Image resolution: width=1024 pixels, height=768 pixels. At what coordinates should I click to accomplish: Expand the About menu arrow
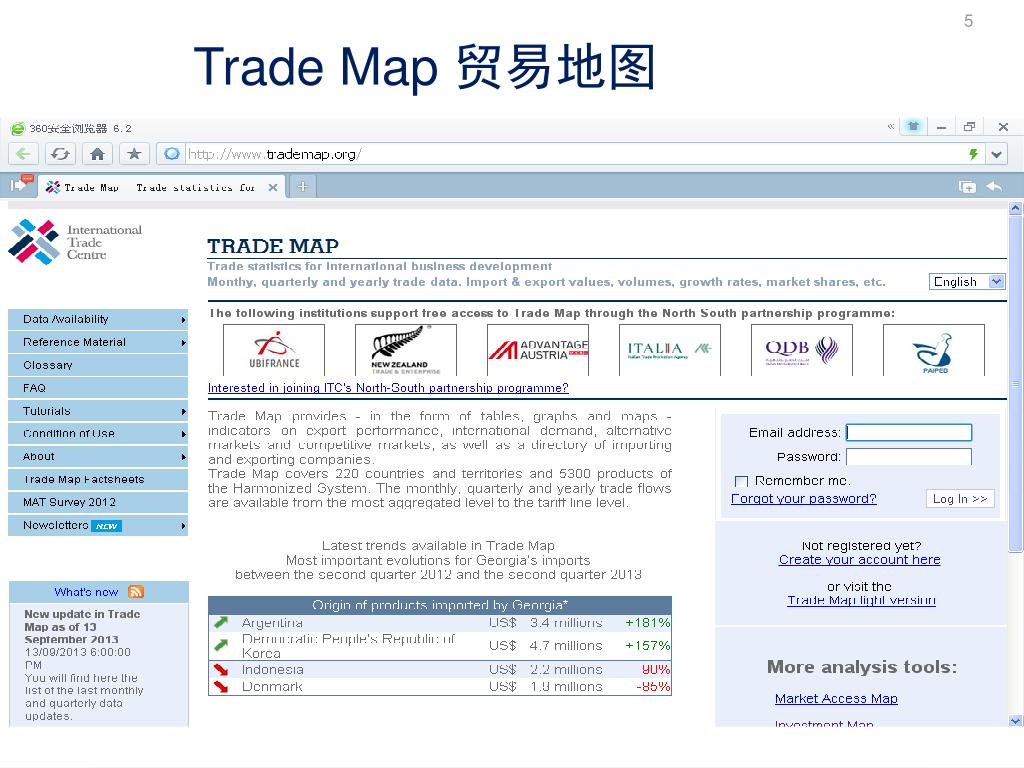click(184, 457)
